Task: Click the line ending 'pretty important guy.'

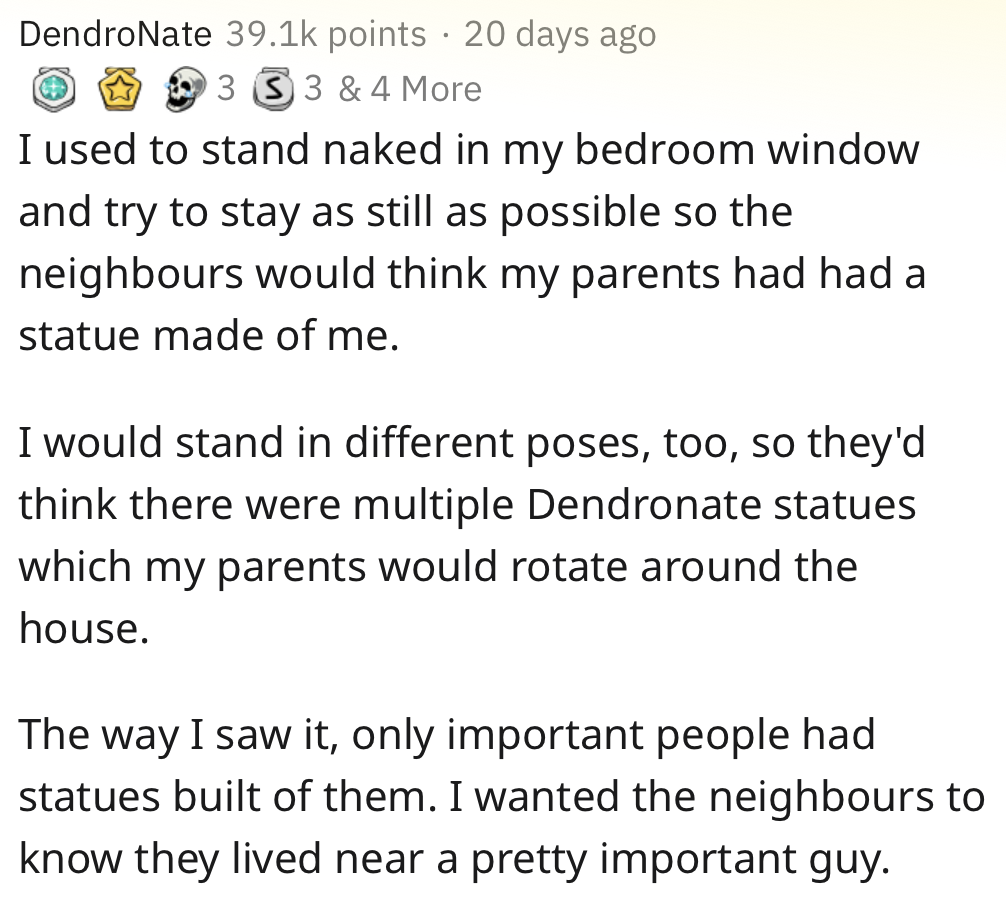Action: [453, 860]
